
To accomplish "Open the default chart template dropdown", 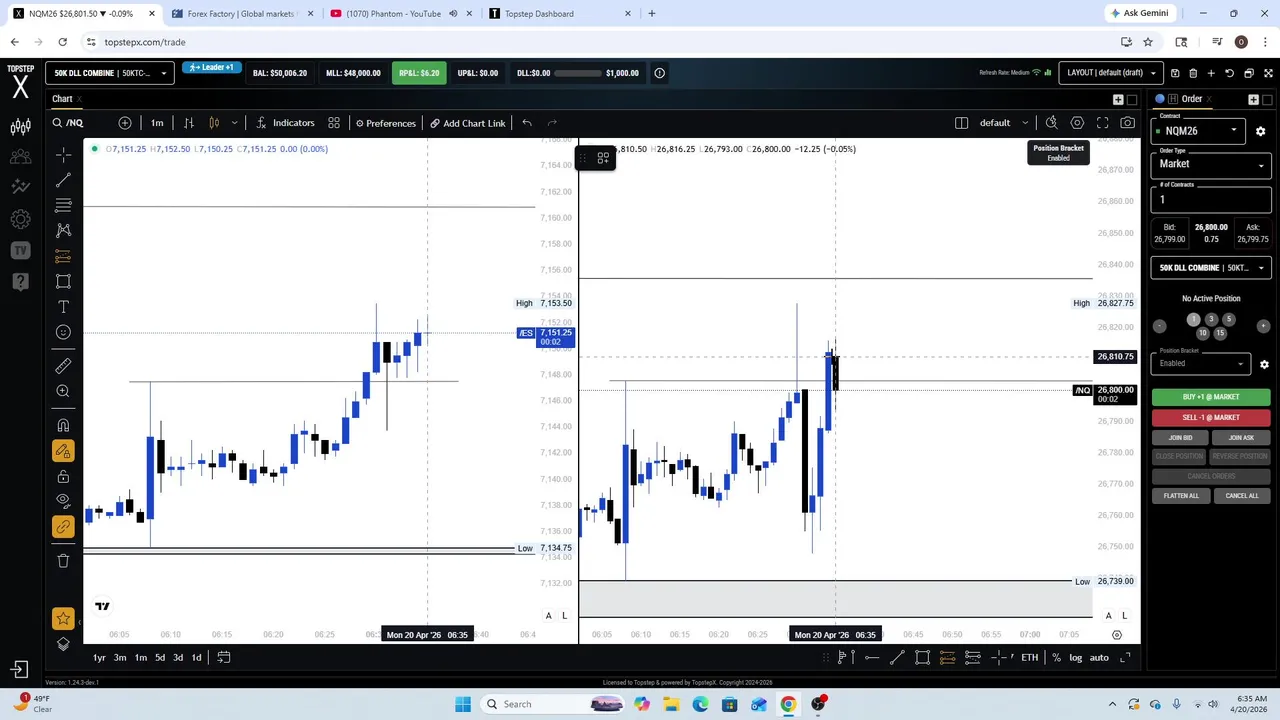I will (x=1003, y=123).
